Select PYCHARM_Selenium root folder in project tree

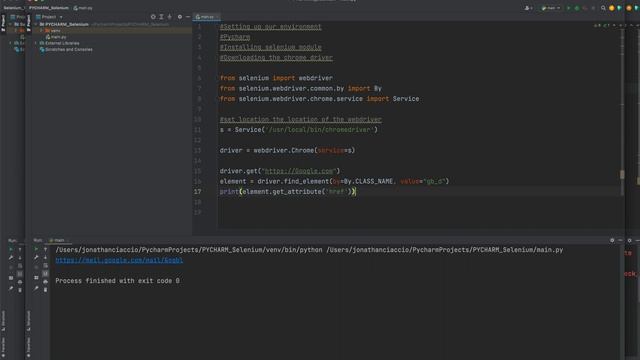point(64,24)
